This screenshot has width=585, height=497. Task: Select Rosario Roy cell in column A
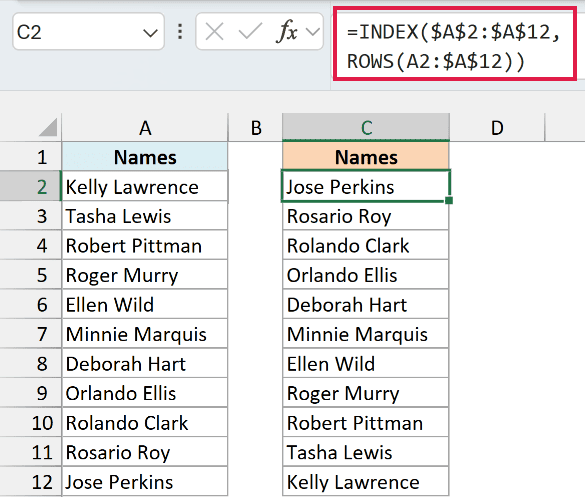145,451
